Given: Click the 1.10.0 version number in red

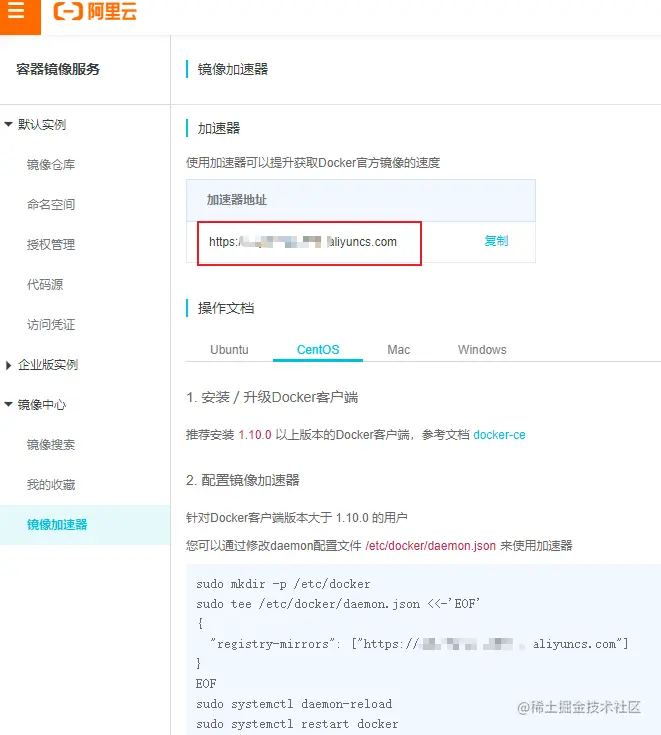Looking at the screenshot, I should 255,435.
